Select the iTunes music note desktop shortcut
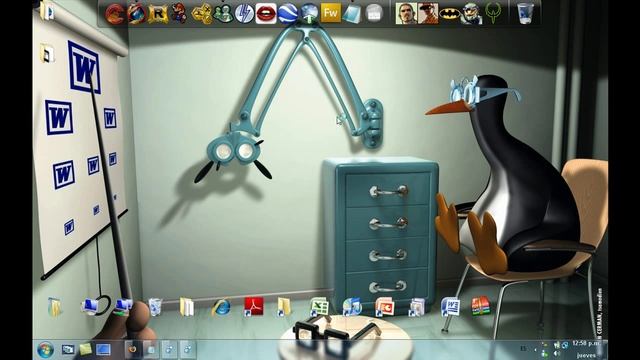 click(x=351, y=307)
